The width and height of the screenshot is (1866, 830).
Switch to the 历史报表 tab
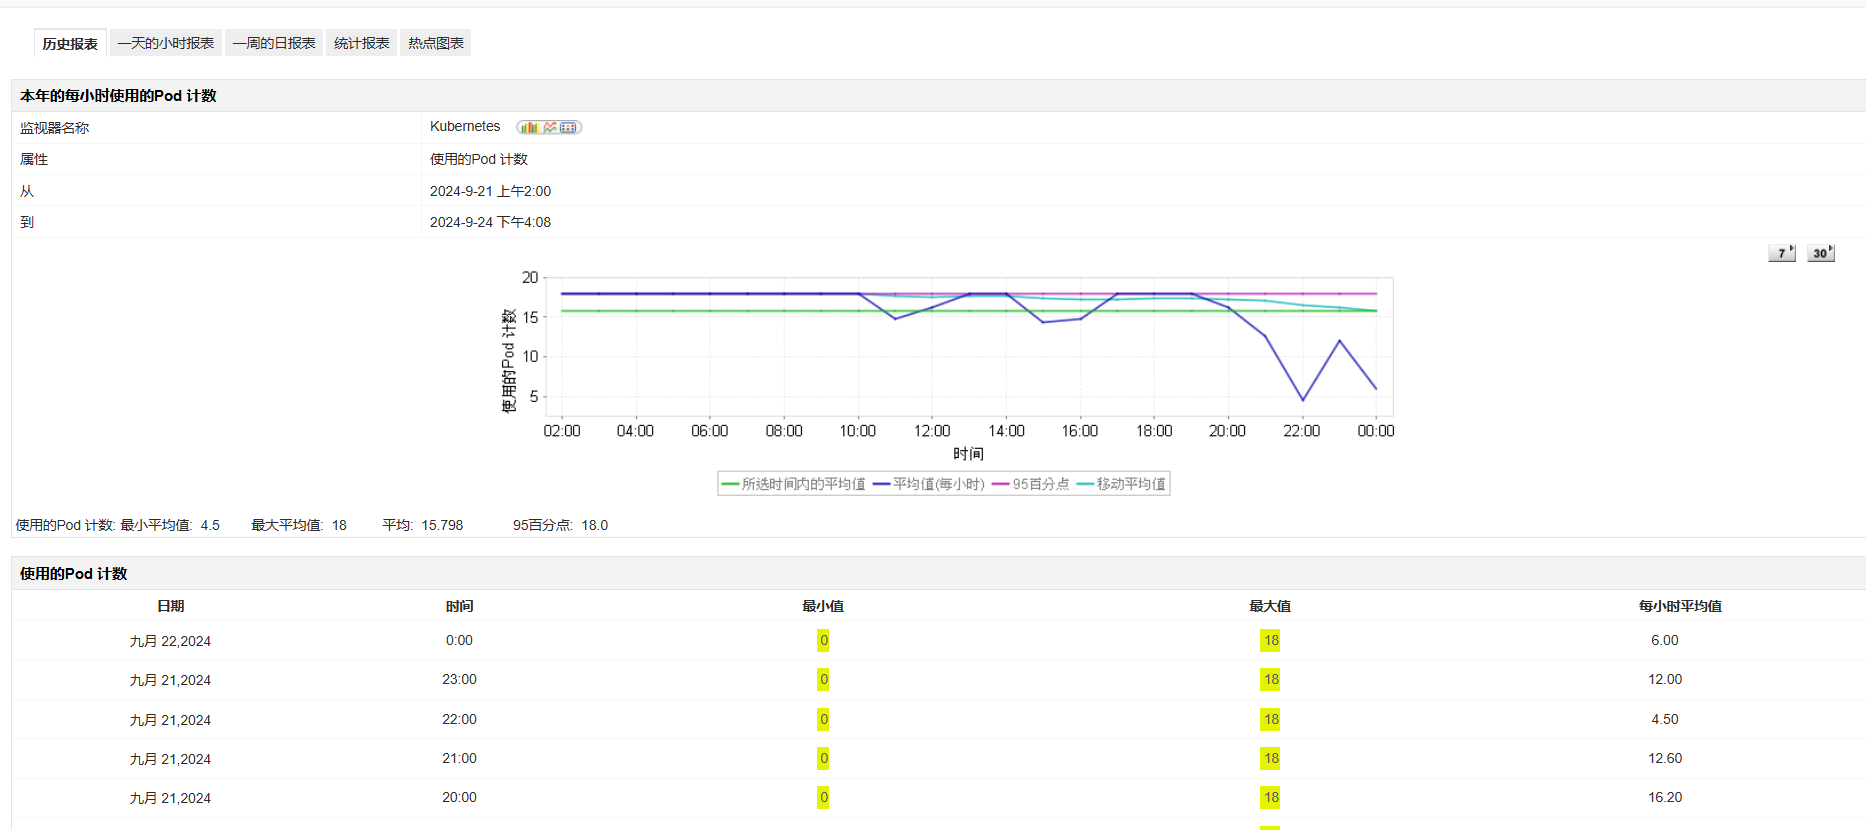[70, 43]
